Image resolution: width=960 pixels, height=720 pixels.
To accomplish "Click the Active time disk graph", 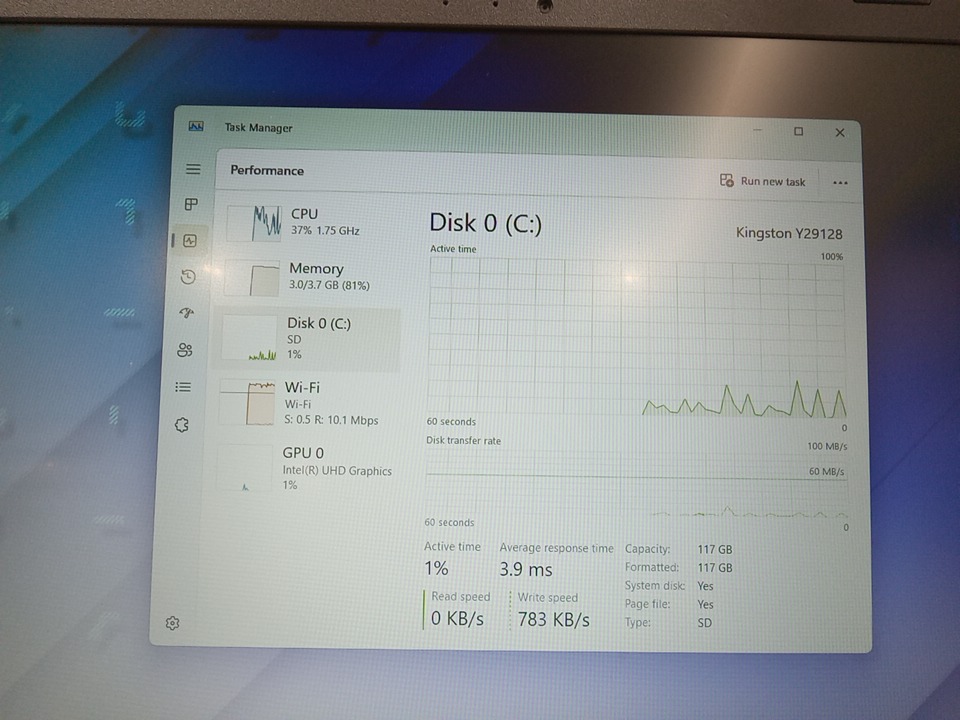I will click(x=637, y=337).
